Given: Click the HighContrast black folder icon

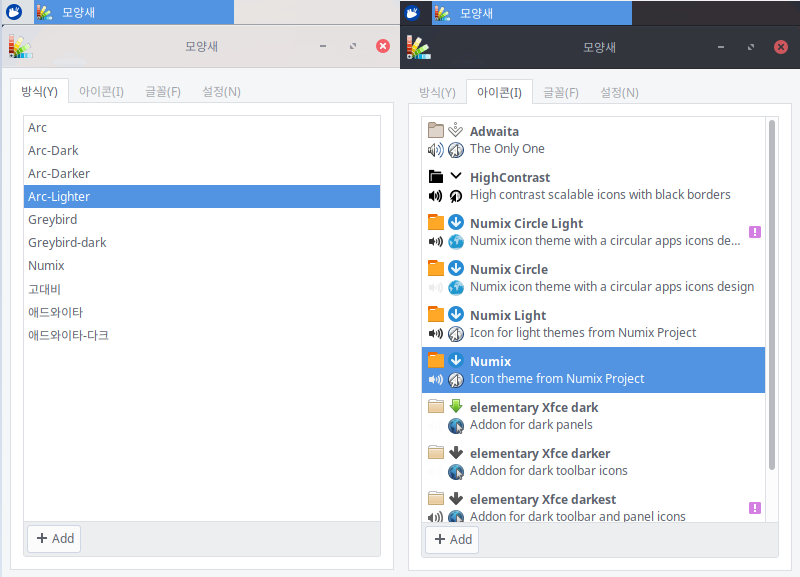Looking at the screenshot, I should point(436,177).
